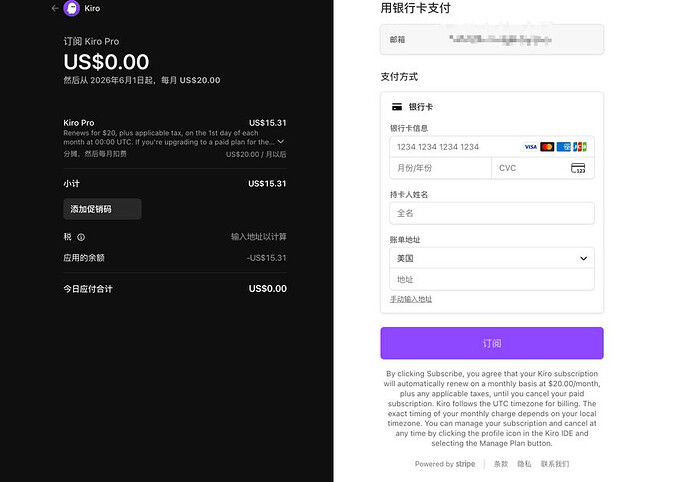Screen dimensions: 690x482
Task: Click the Mastercard icon
Action: 547,147
